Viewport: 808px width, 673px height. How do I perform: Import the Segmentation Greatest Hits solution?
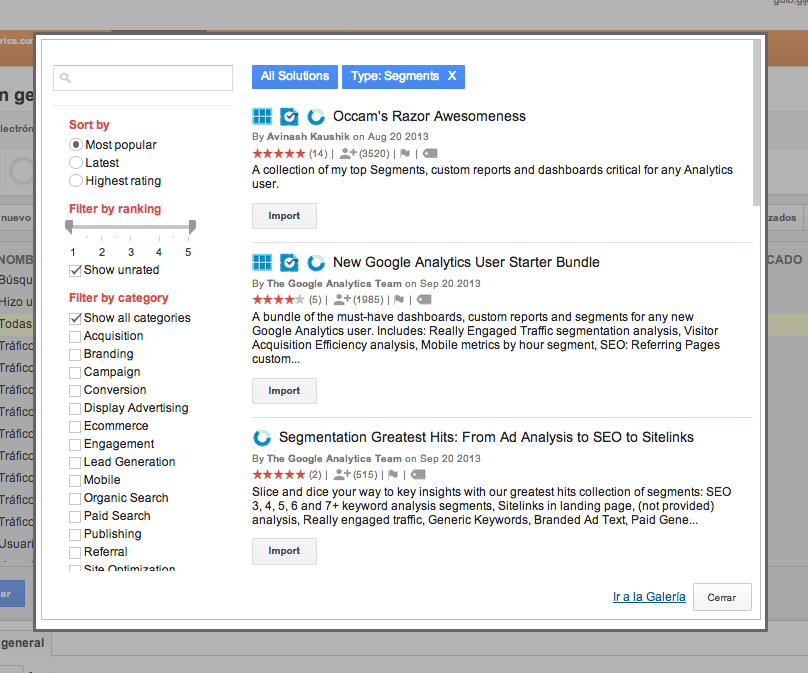pyautogui.click(x=284, y=551)
